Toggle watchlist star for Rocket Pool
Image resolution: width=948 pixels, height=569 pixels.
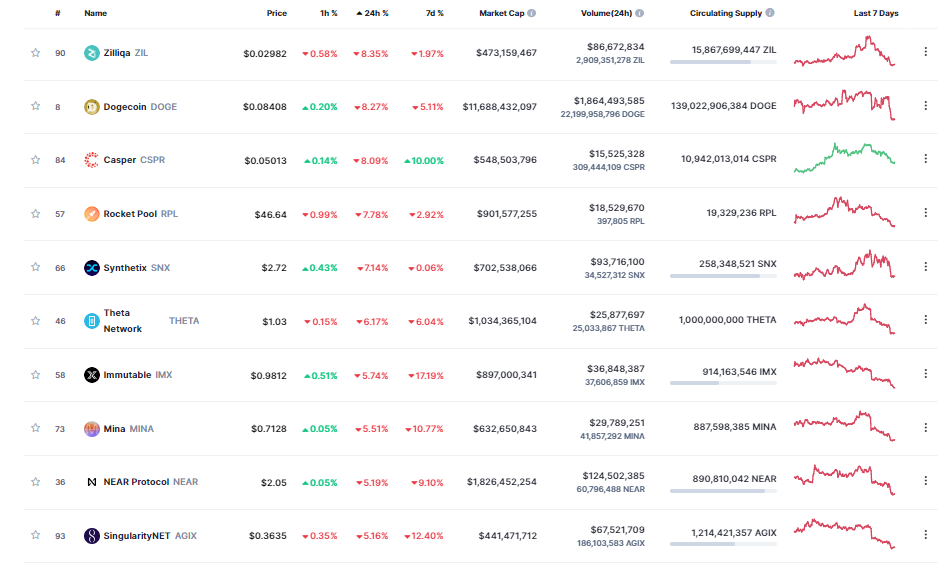[36, 213]
